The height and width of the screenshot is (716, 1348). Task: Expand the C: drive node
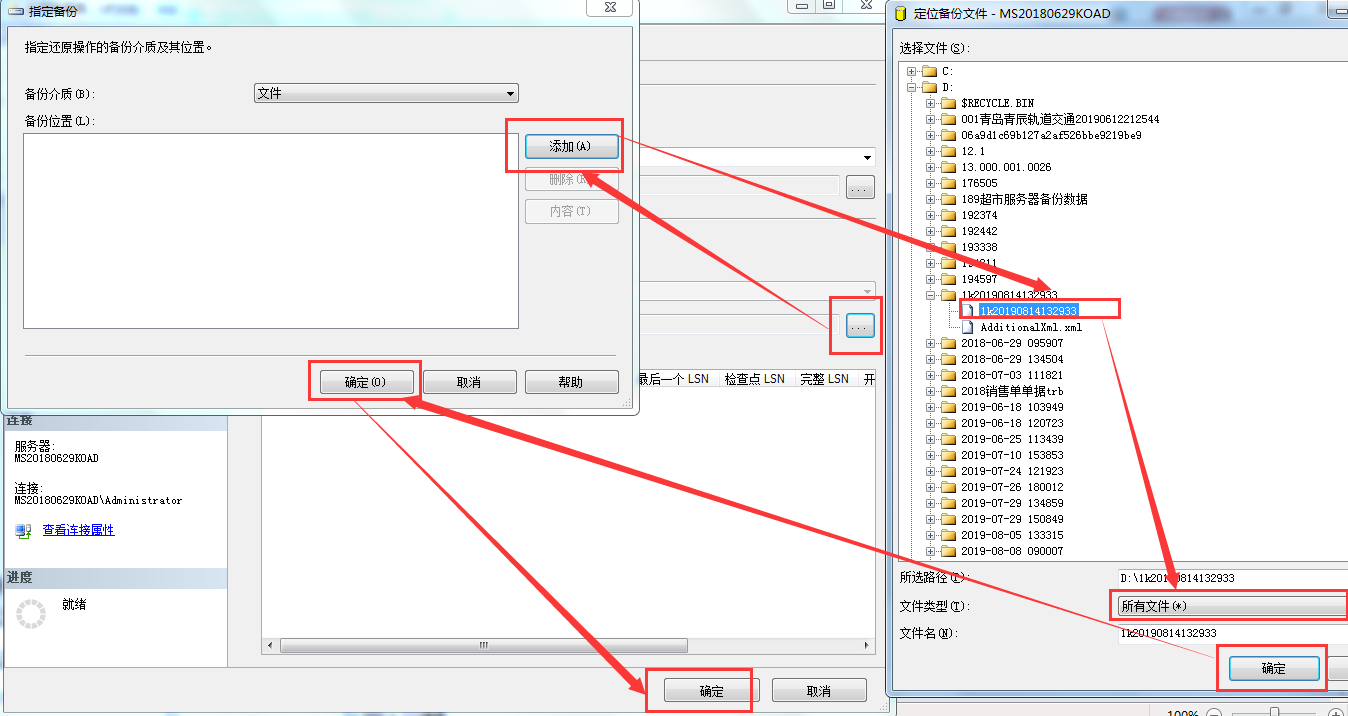coord(911,71)
